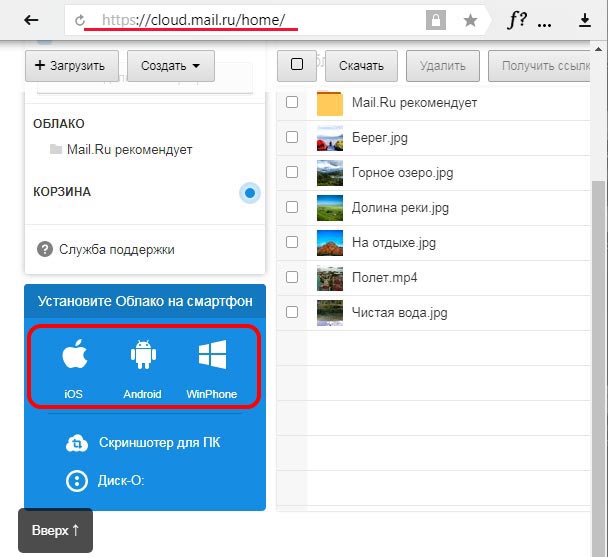Click the scrollbar up arrow
This screenshot has height=557, width=608.
[x=598, y=50]
